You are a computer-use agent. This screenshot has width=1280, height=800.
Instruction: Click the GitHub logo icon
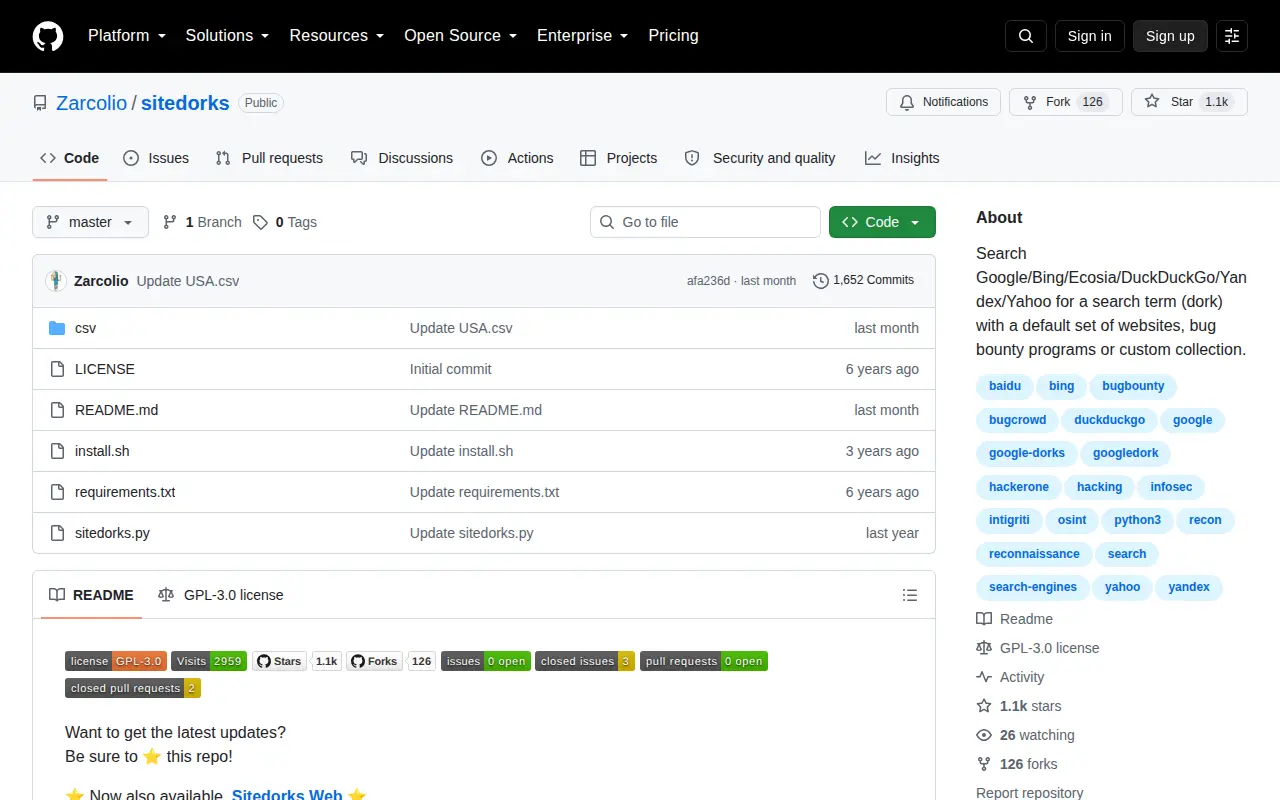pos(48,36)
